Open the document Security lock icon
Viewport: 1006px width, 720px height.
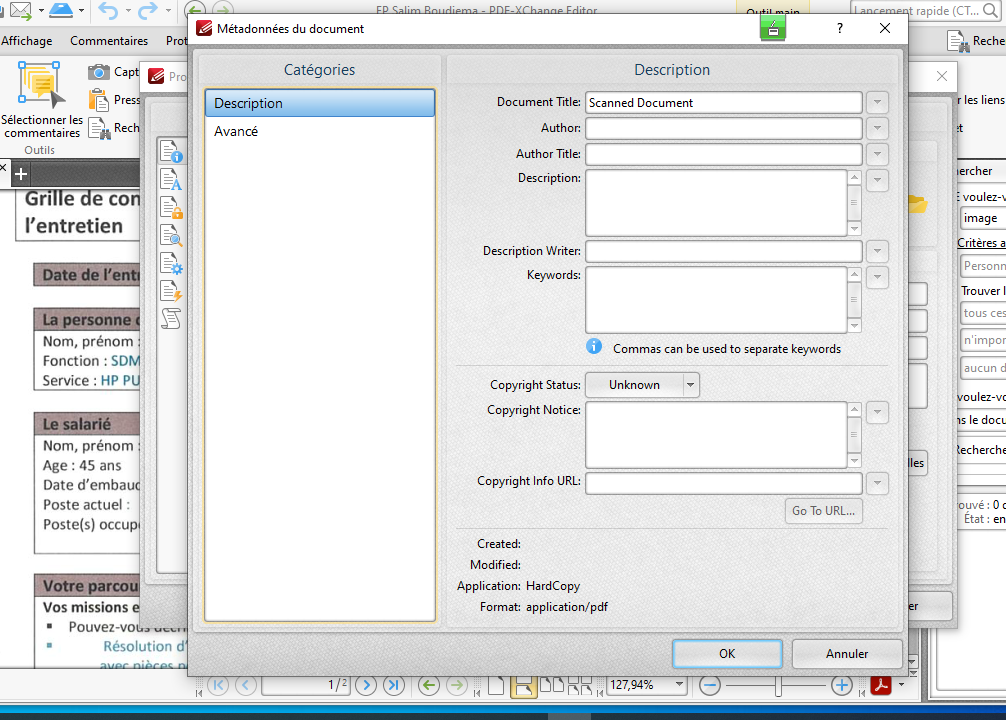coord(172,207)
